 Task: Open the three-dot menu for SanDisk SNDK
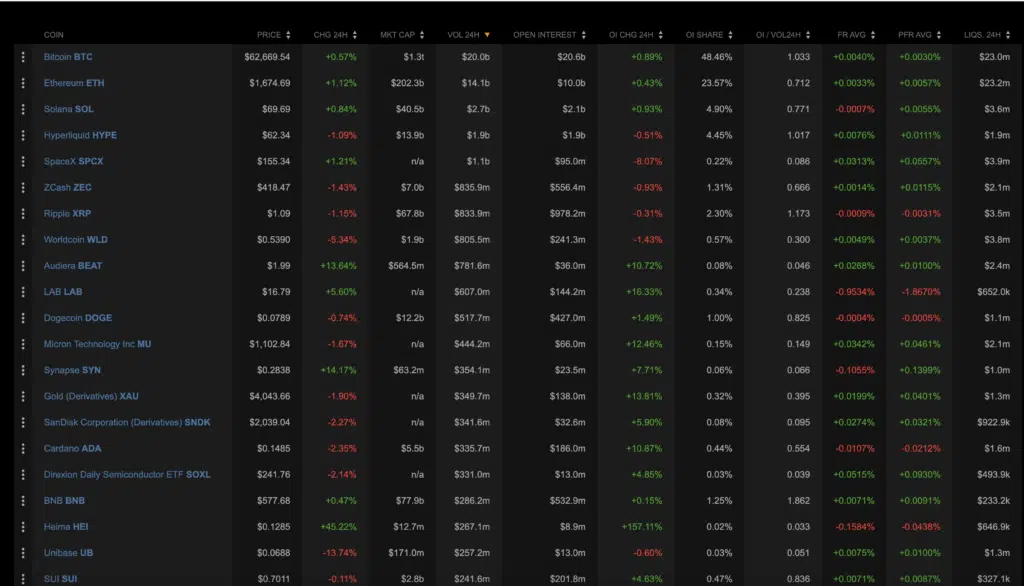(x=23, y=423)
